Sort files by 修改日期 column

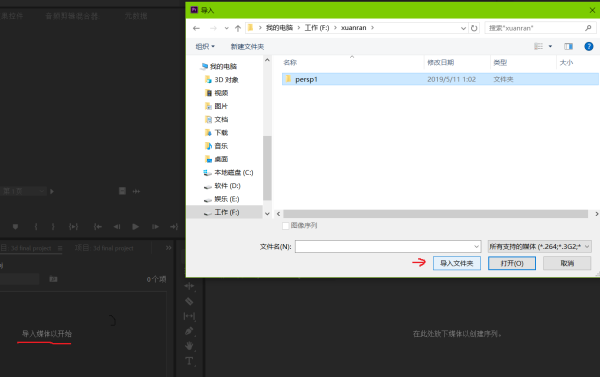pyautogui.click(x=440, y=62)
